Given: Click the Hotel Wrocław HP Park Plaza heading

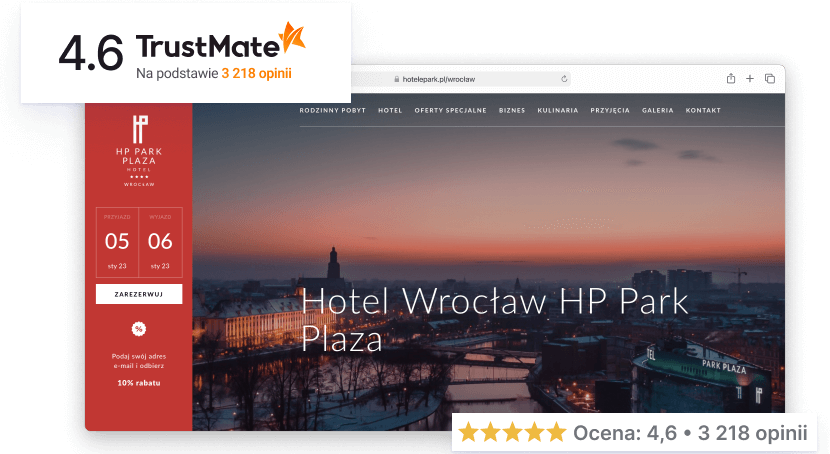Looking at the screenshot, I should [x=495, y=320].
